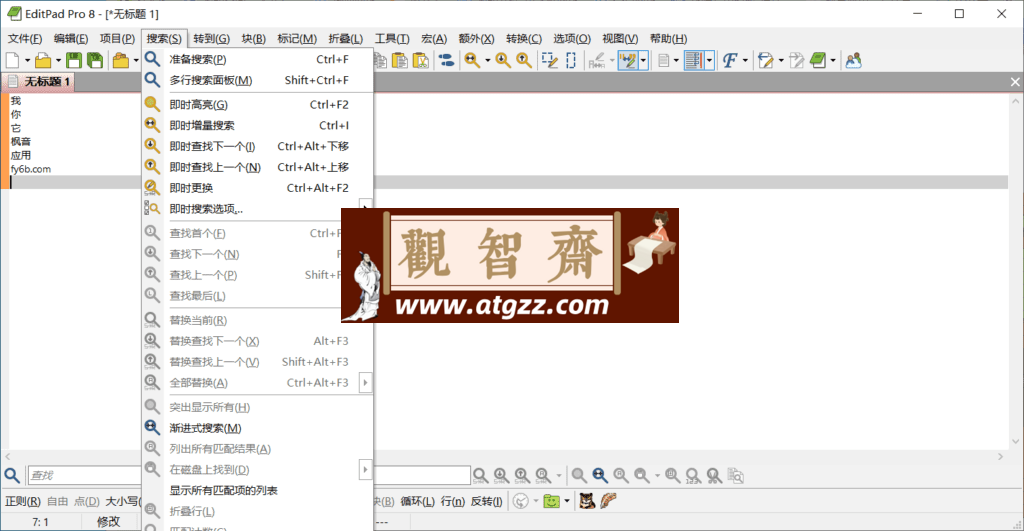Click the line numbers toolbar icon
The width and height of the screenshot is (1024, 531).
(x=694, y=61)
